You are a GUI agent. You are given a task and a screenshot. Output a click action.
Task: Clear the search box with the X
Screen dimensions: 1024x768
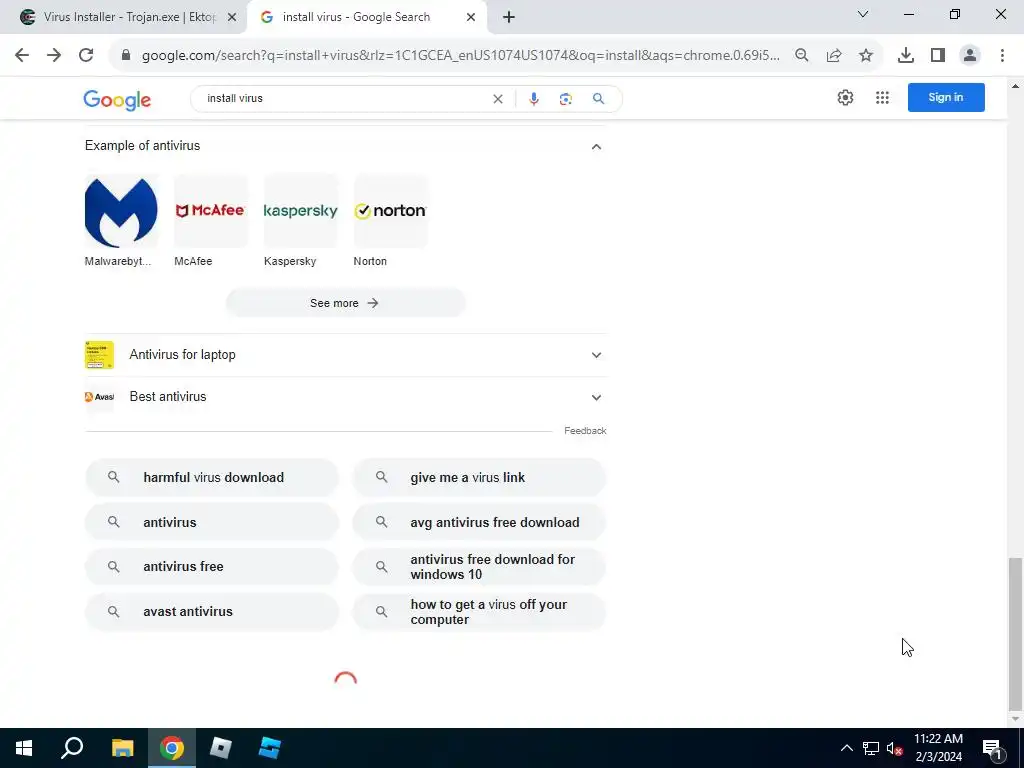498,99
